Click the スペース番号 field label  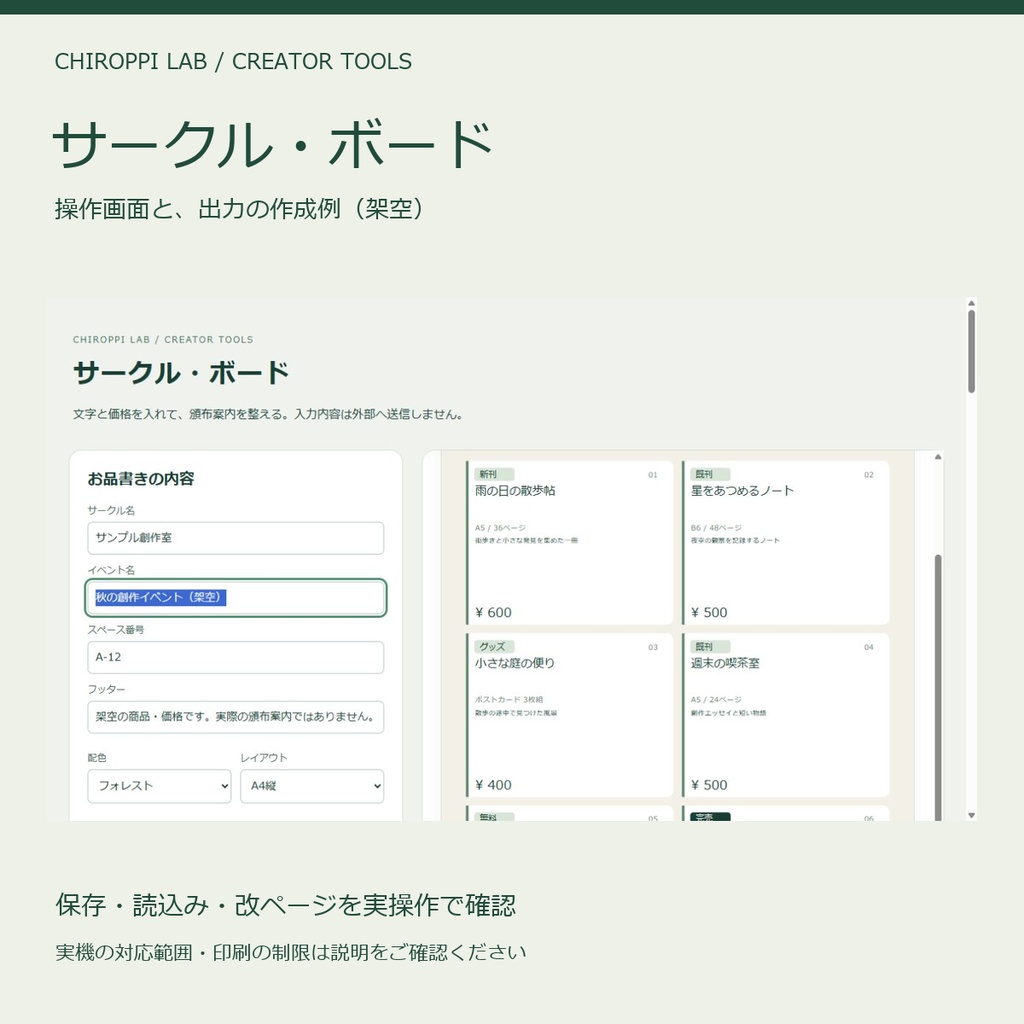coord(116,630)
